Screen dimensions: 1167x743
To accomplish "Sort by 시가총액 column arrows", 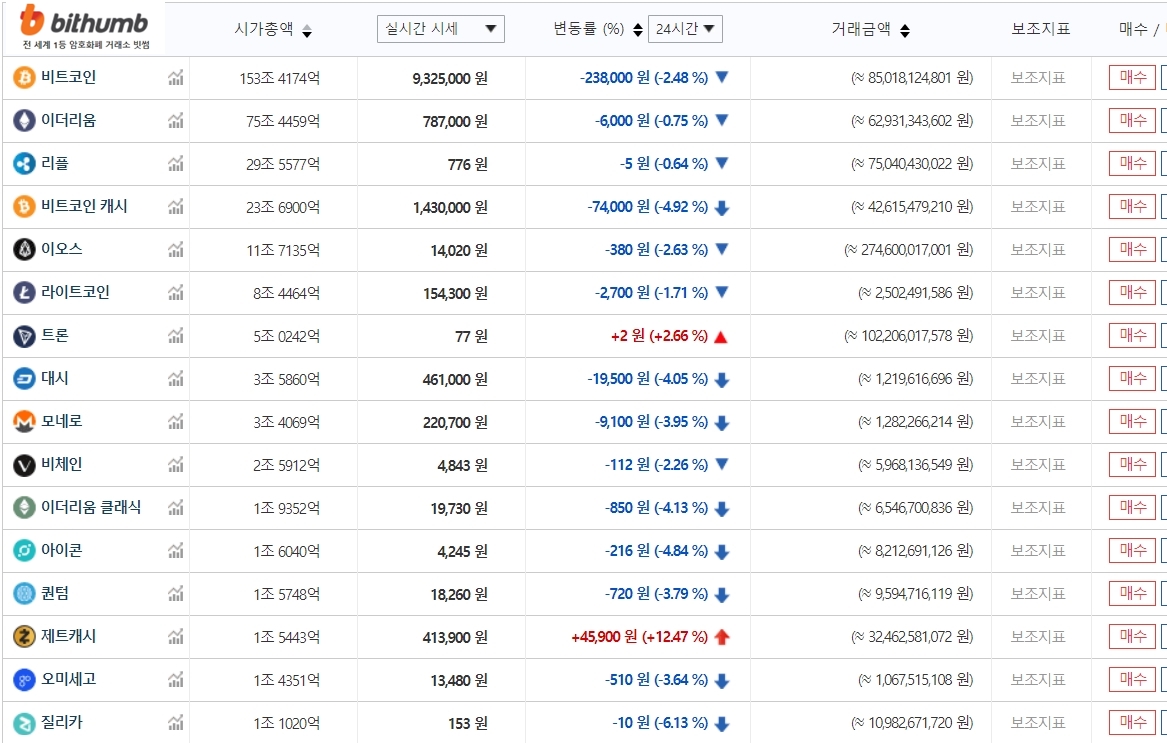I will [307, 31].
